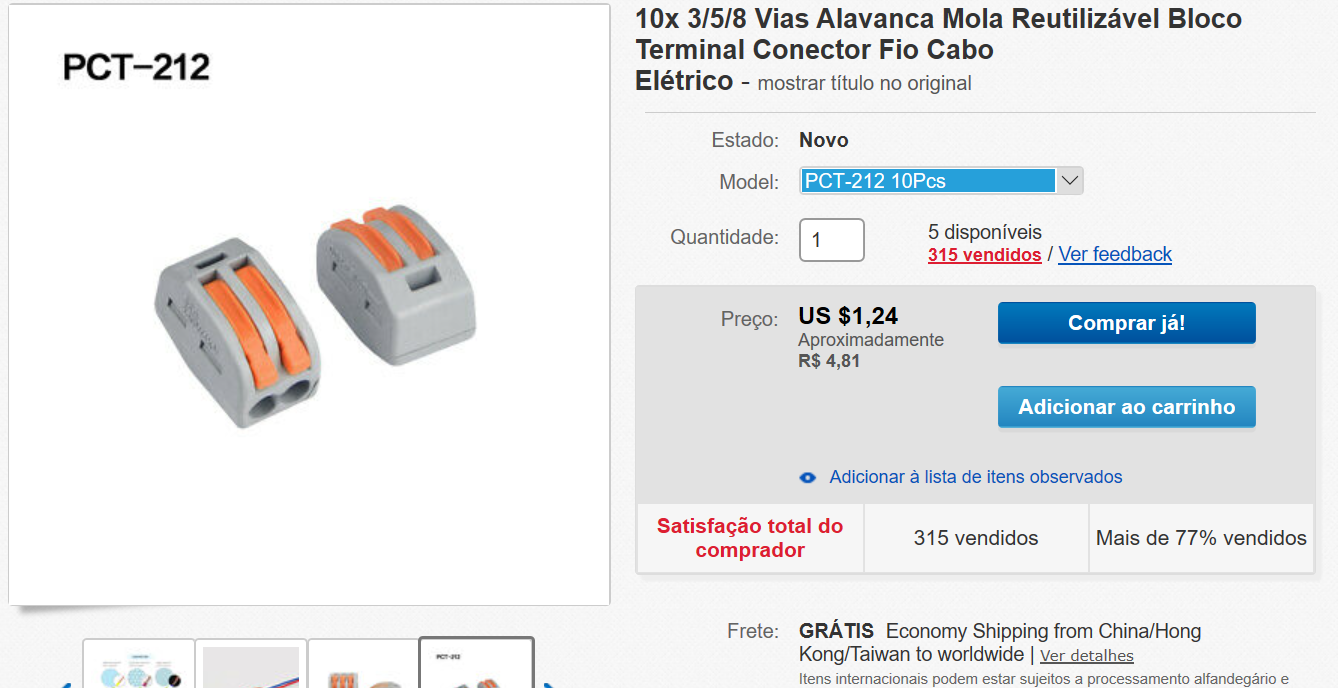Screen dimensions: 1338x688
Task: Click the Comprar já! button
Action: (x=1126, y=323)
